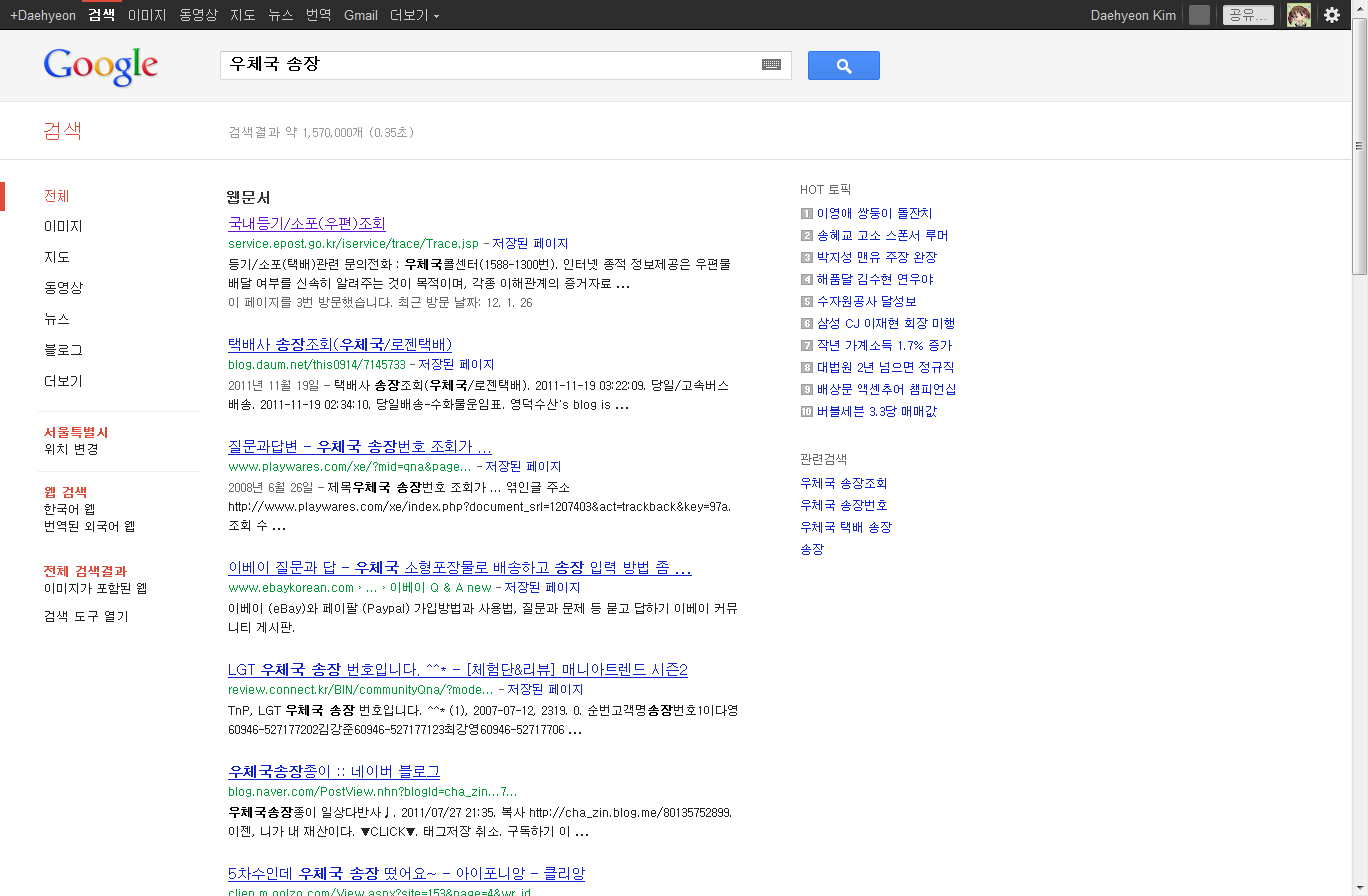This screenshot has height=896, width=1368.
Task: Open cached page for blog.daum.net result
Action: click(456, 365)
